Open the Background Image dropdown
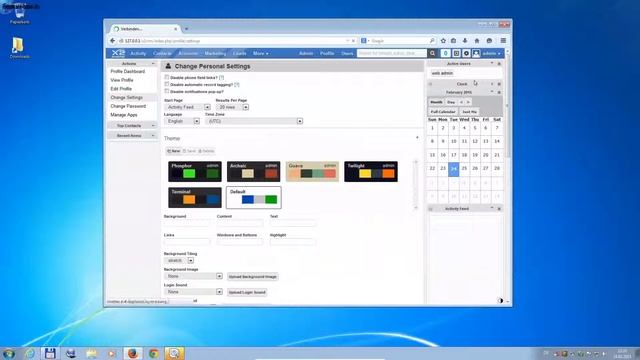The height and width of the screenshot is (360, 640). [x=193, y=276]
